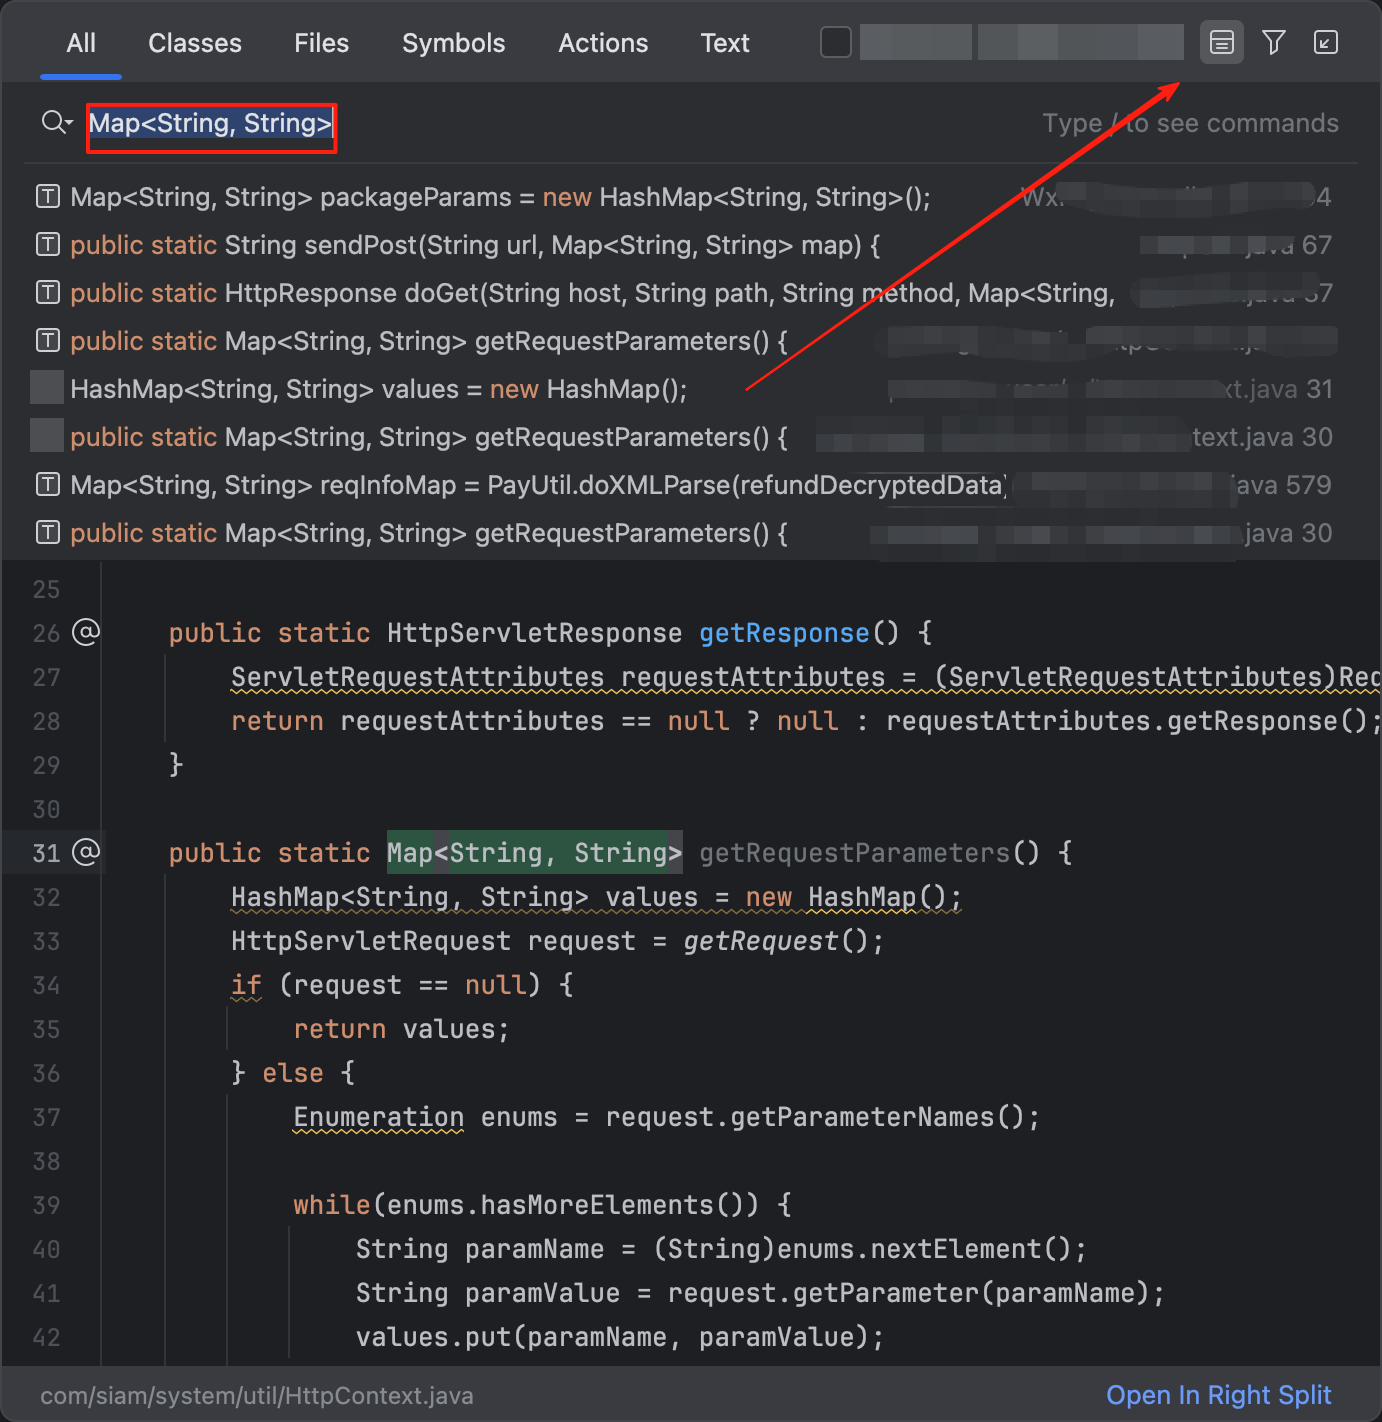Viewport: 1382px width, 1422px height.
Task: Click the Map<String, String> search field
Action: point(211,124)
